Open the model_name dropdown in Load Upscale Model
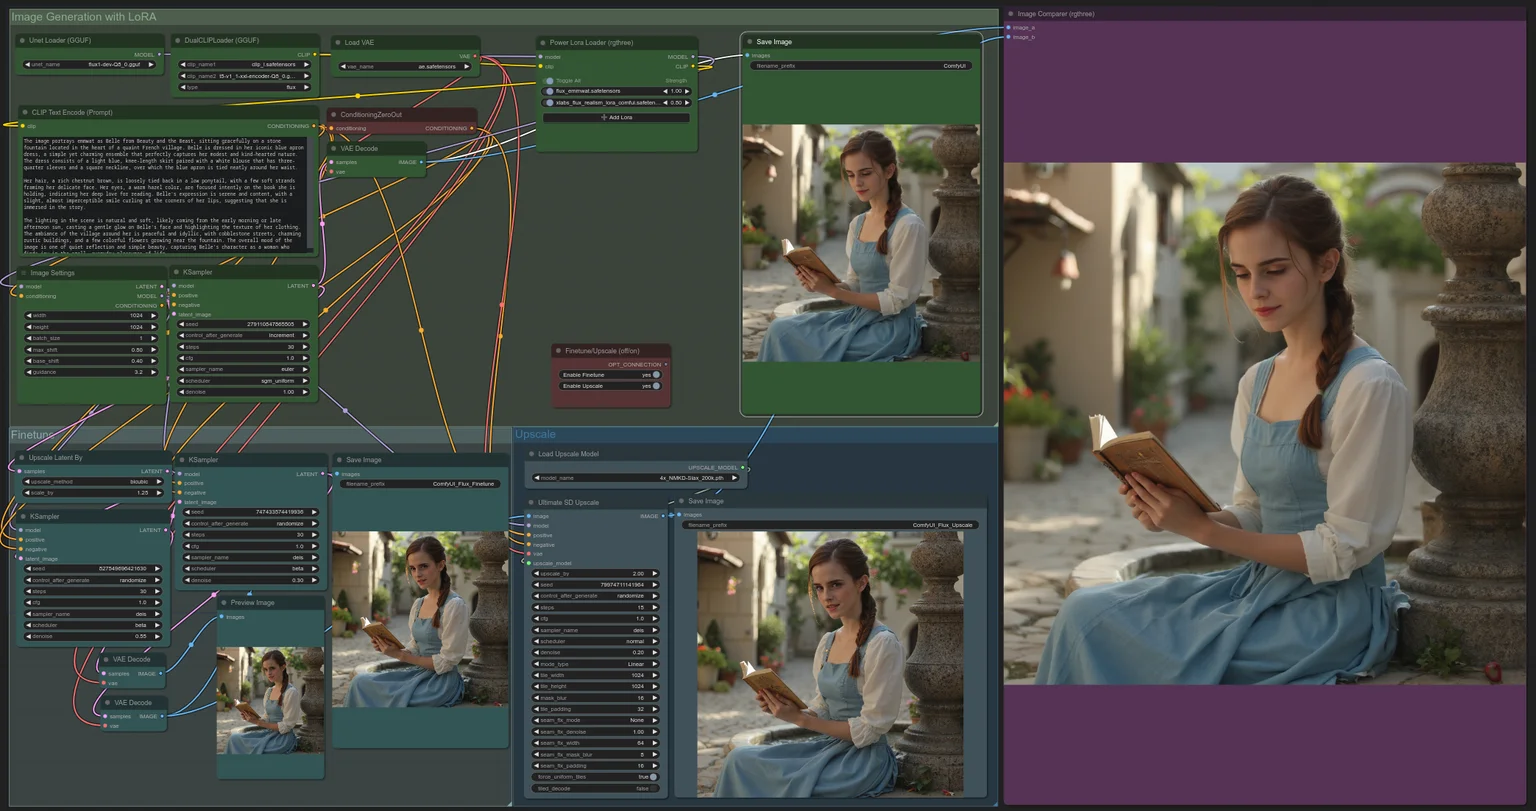Screen dimensions: 1536x811 click(636, 478)
